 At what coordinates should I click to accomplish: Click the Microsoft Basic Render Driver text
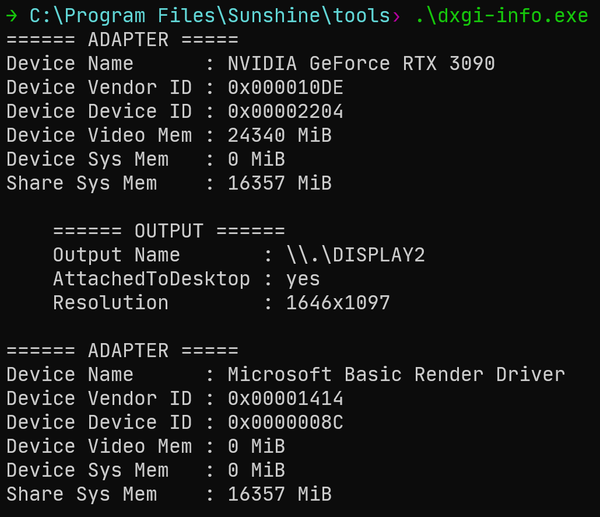396,375
